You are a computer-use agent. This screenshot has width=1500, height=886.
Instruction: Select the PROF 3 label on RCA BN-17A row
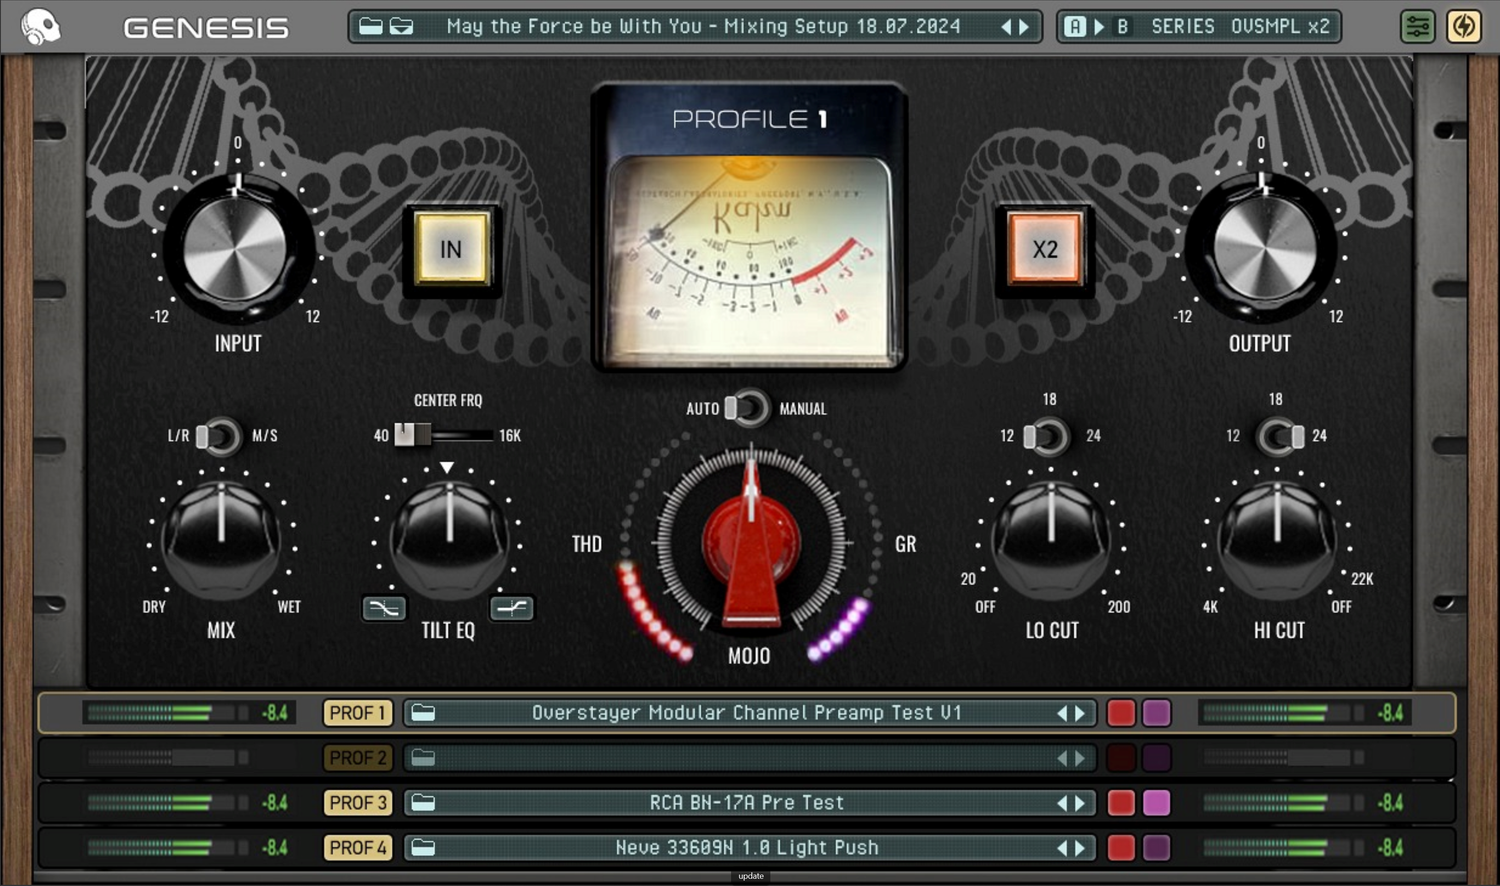(x=357, y=802)
